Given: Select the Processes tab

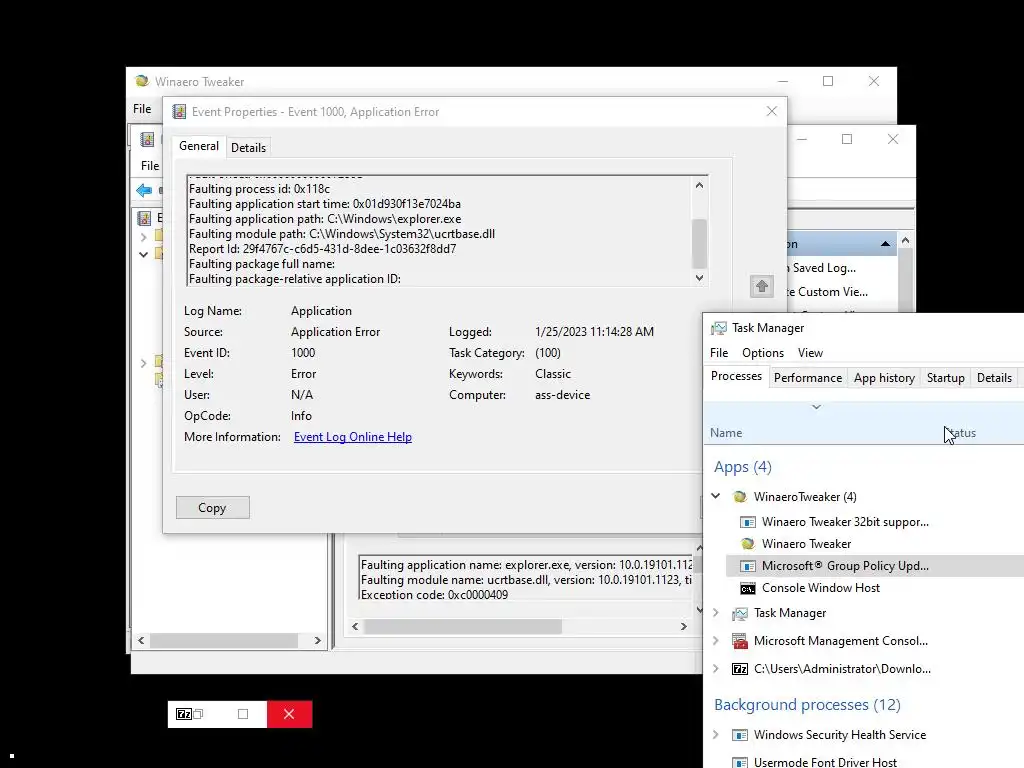Looking at the screenshot, I should tap(736, 376).
